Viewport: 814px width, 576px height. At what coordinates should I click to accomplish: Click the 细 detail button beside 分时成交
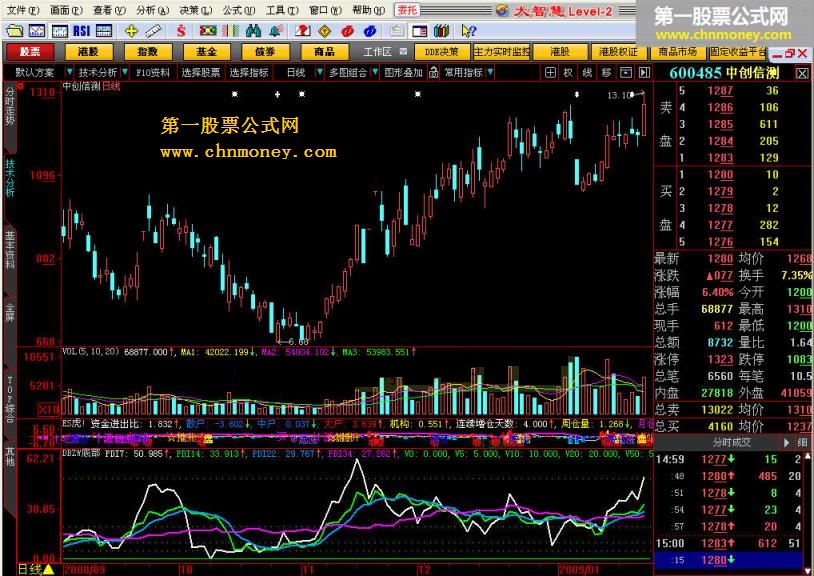802,443
